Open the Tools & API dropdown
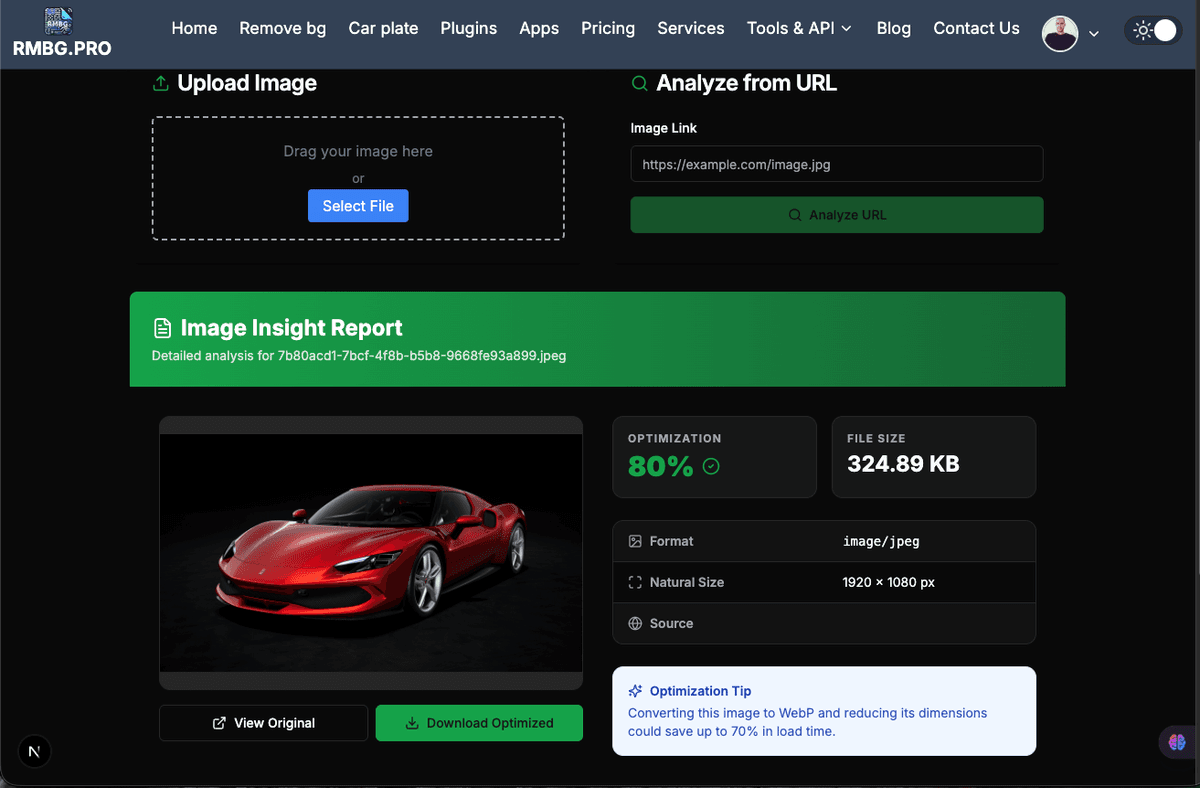The width and height of the screenshot is (1200, 788). pos(799,28)
